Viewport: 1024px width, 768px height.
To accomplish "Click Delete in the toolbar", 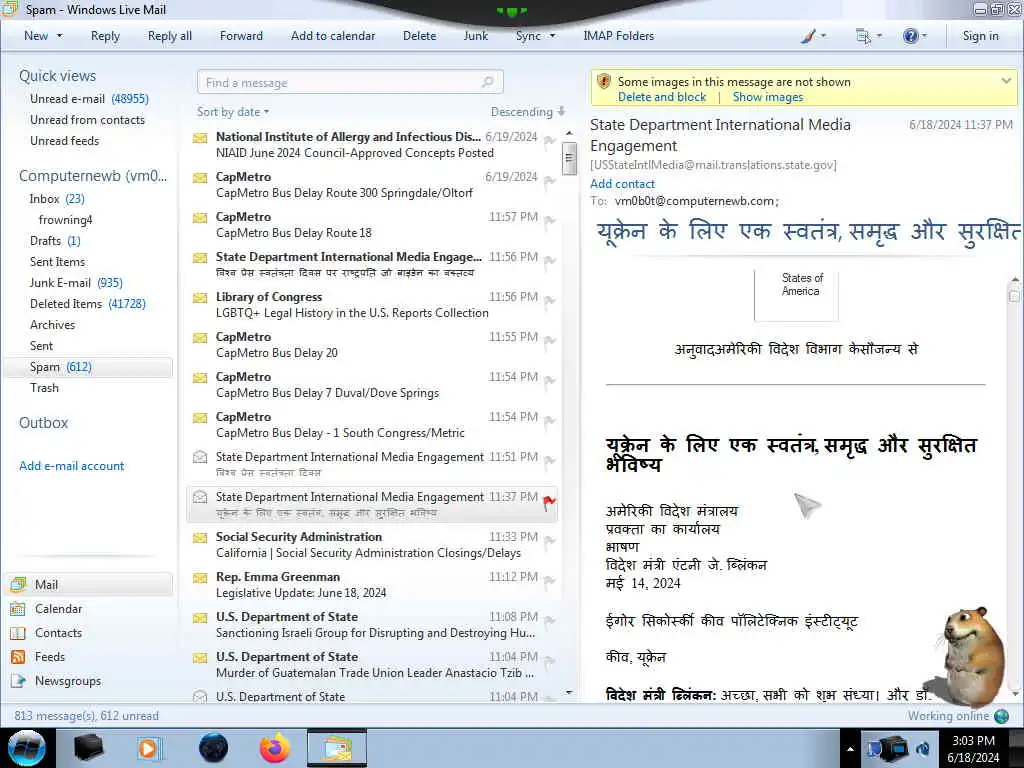I will coord(419,37).
